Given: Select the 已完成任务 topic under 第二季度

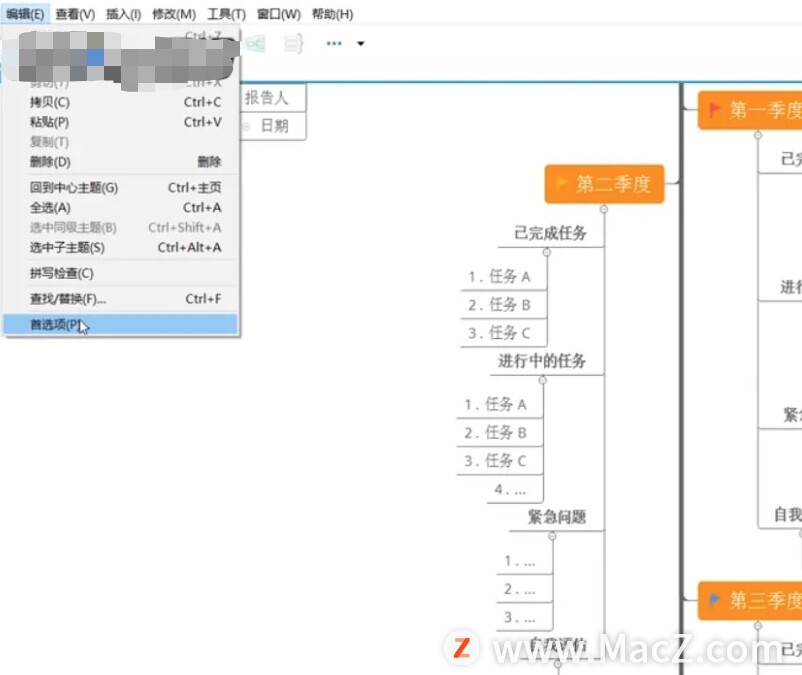Looking at the screenshot, I should point(550,233).
